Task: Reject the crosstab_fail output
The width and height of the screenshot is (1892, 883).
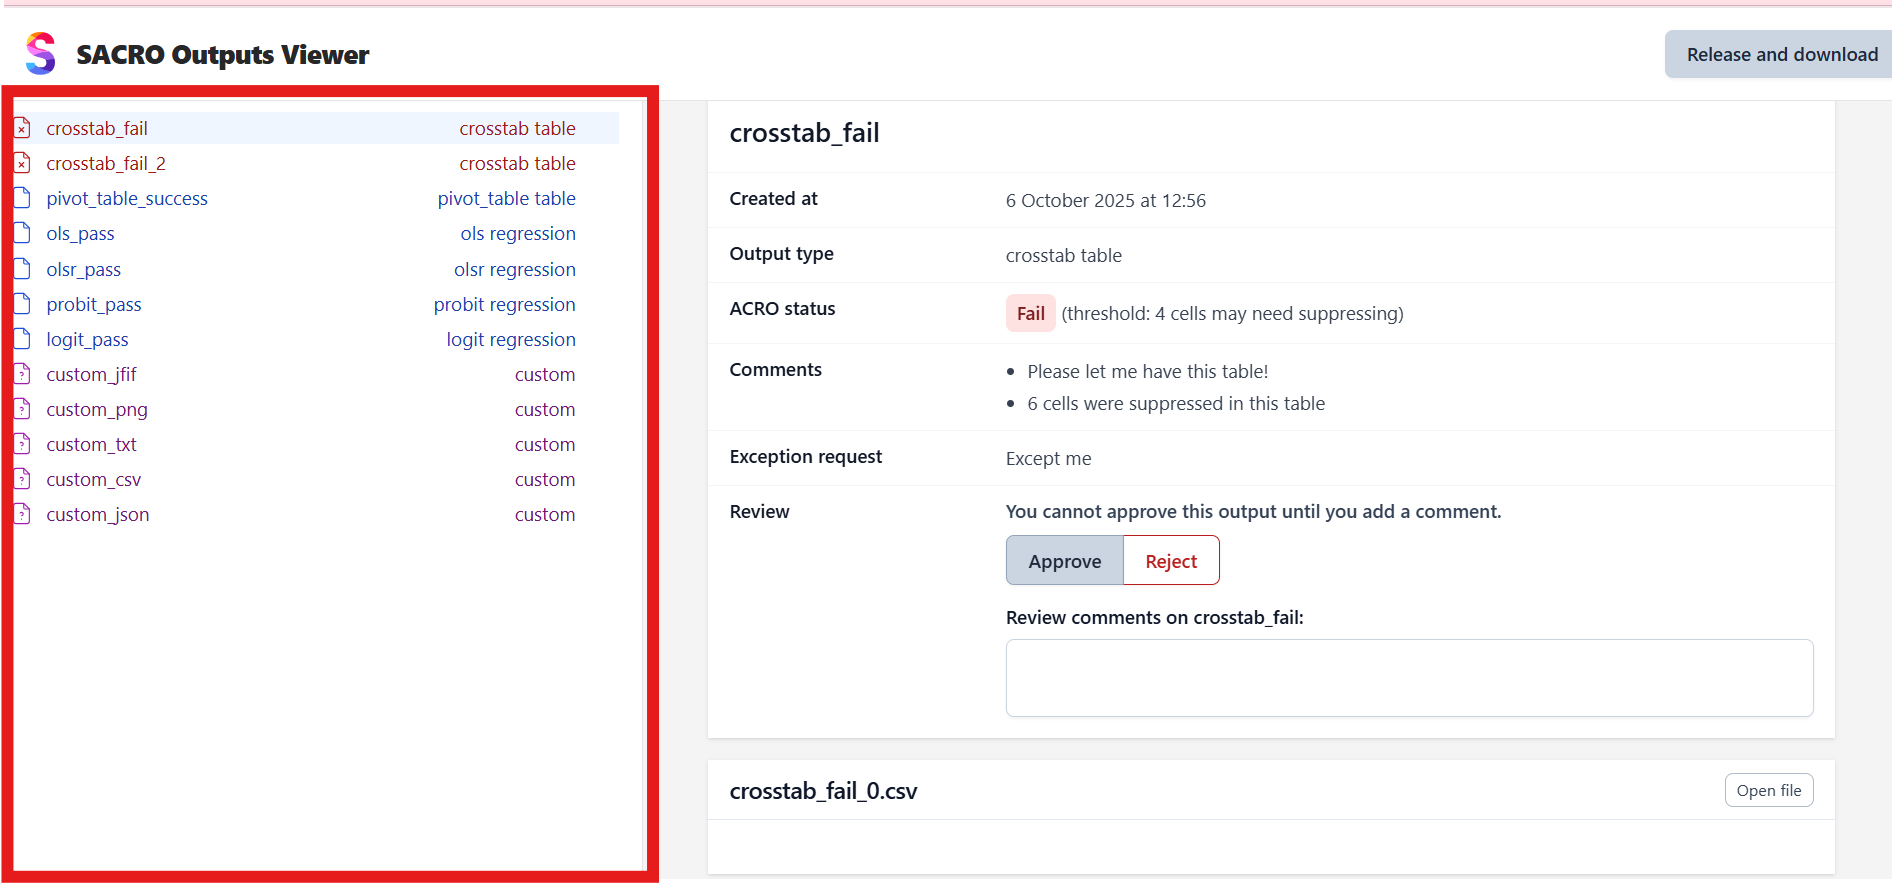Action: 1170,561
